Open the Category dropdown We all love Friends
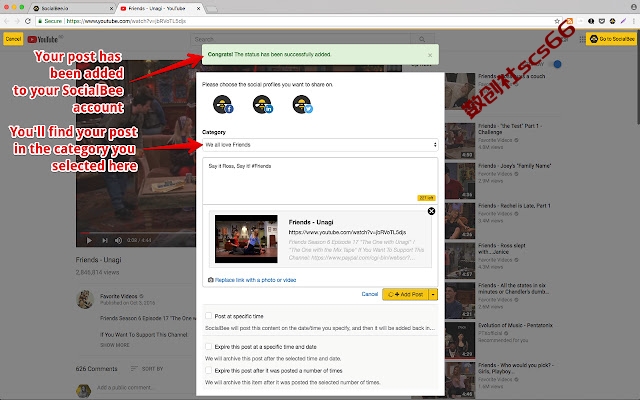 tap(320, 145)
